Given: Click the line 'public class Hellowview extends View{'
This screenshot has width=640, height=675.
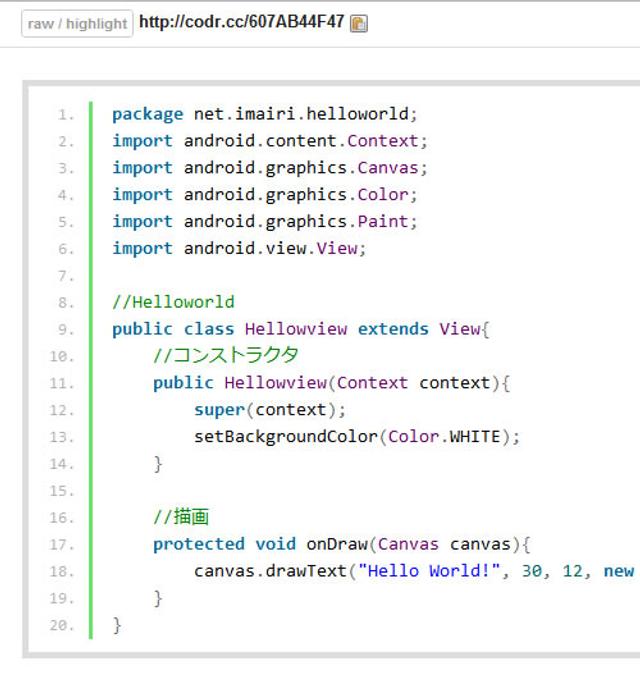Looking at the screenshot, I should coord(301,329).
